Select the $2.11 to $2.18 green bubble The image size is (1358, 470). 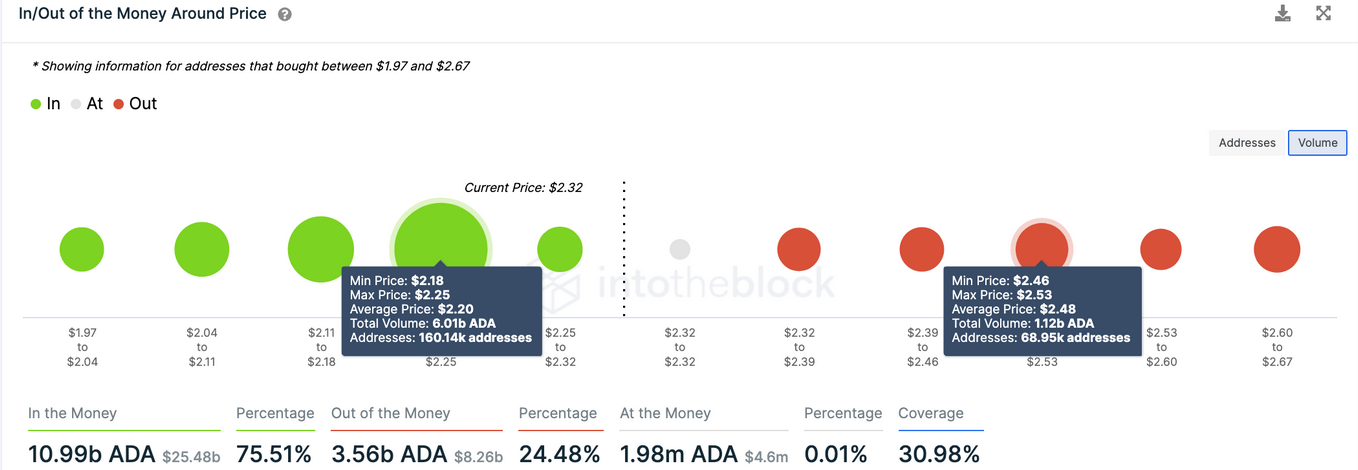pyautogui.click(x=320, y=250)
